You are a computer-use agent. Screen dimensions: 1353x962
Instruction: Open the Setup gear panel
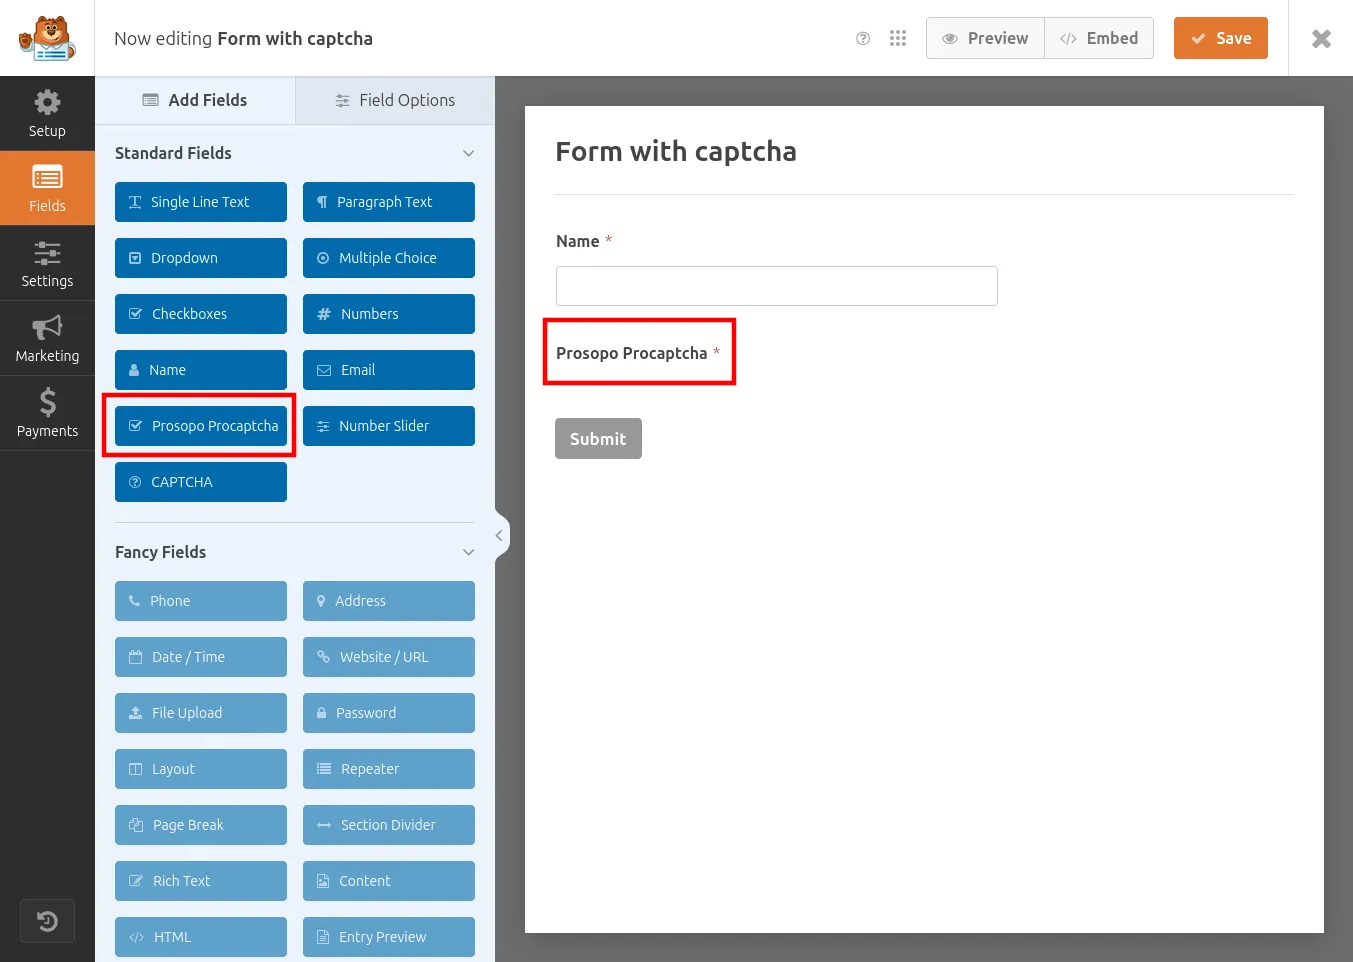pos(47,114)
